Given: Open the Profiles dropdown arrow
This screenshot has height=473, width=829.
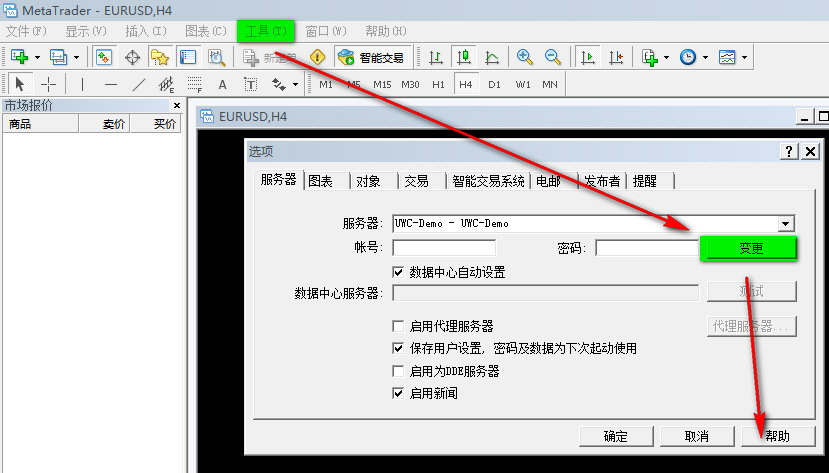Looking at the screenshot, I should (76, 57).
